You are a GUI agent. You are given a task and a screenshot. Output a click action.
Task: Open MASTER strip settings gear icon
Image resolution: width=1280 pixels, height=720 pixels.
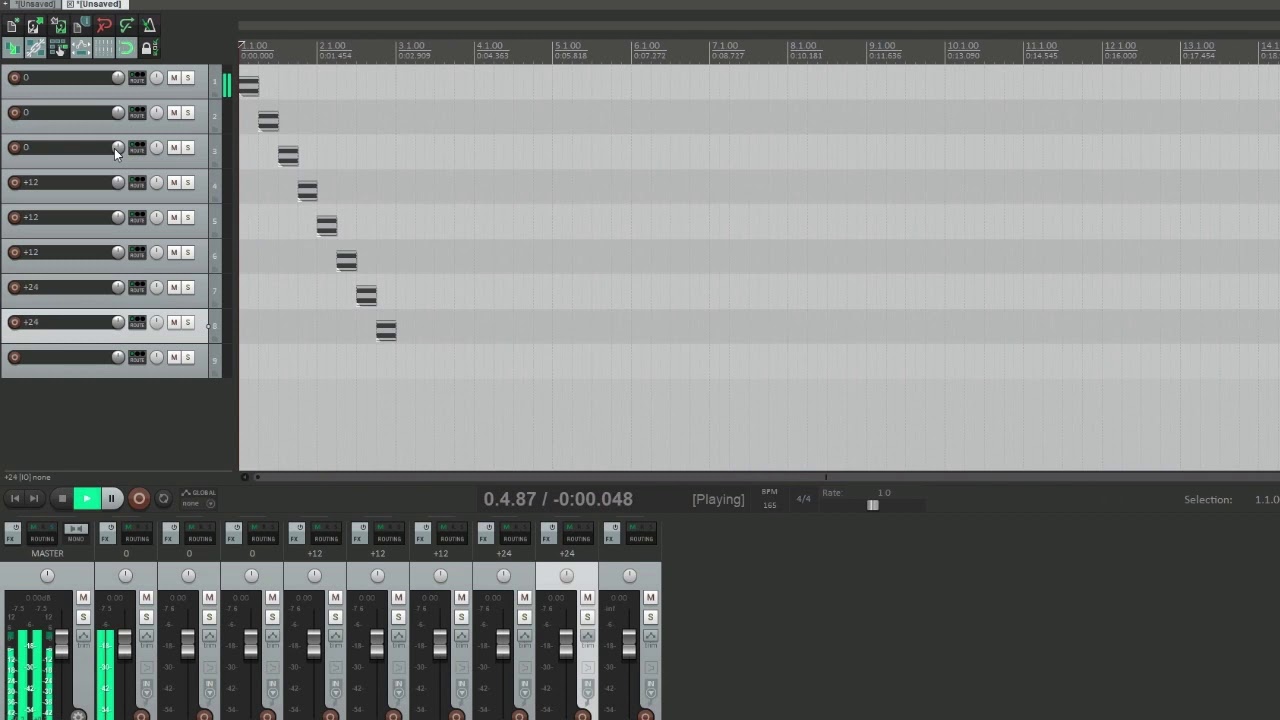pyautogui.click(x=78, y=714)
